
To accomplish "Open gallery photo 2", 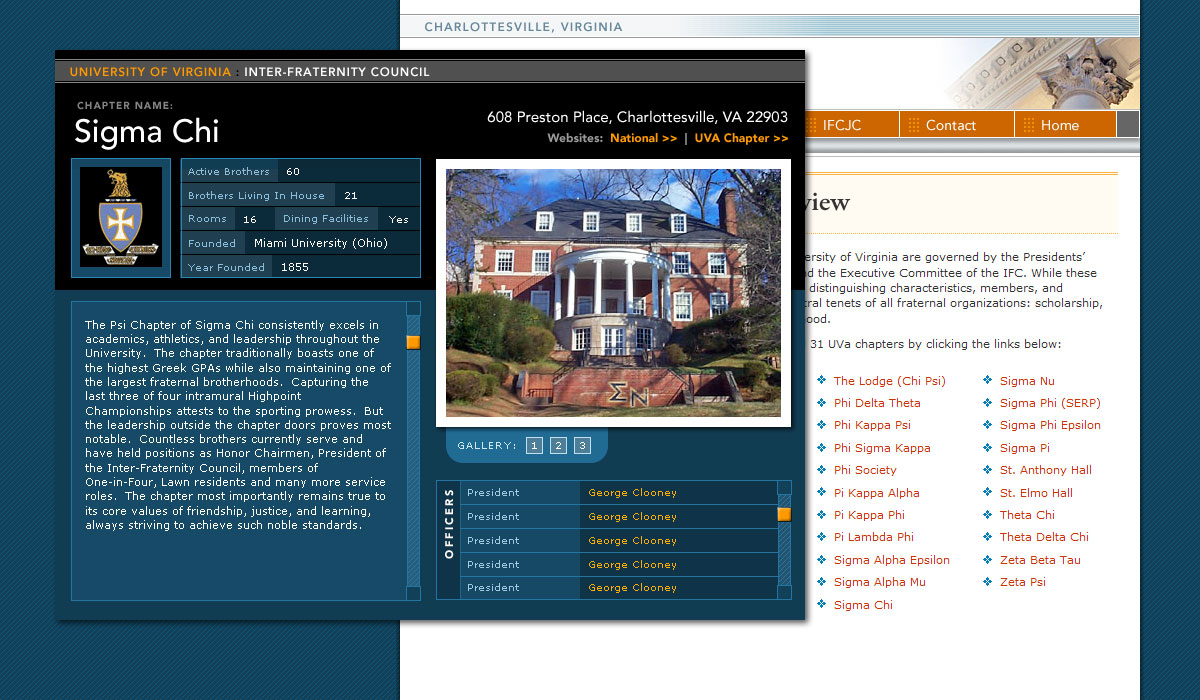I will pyautogui.click(x=558, y=446).
